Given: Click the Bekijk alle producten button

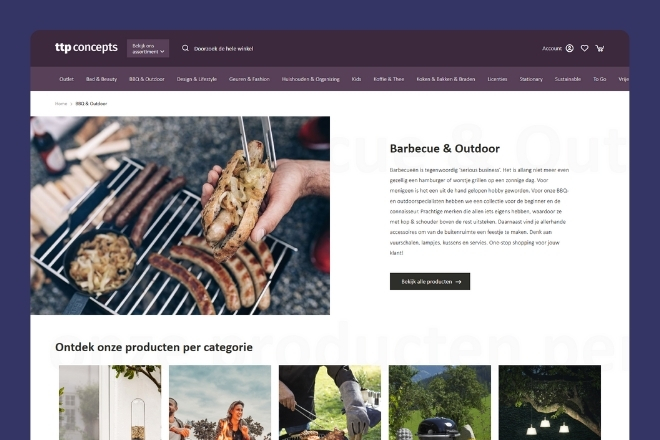Looking at the screenshot, I should pos(430,281).
